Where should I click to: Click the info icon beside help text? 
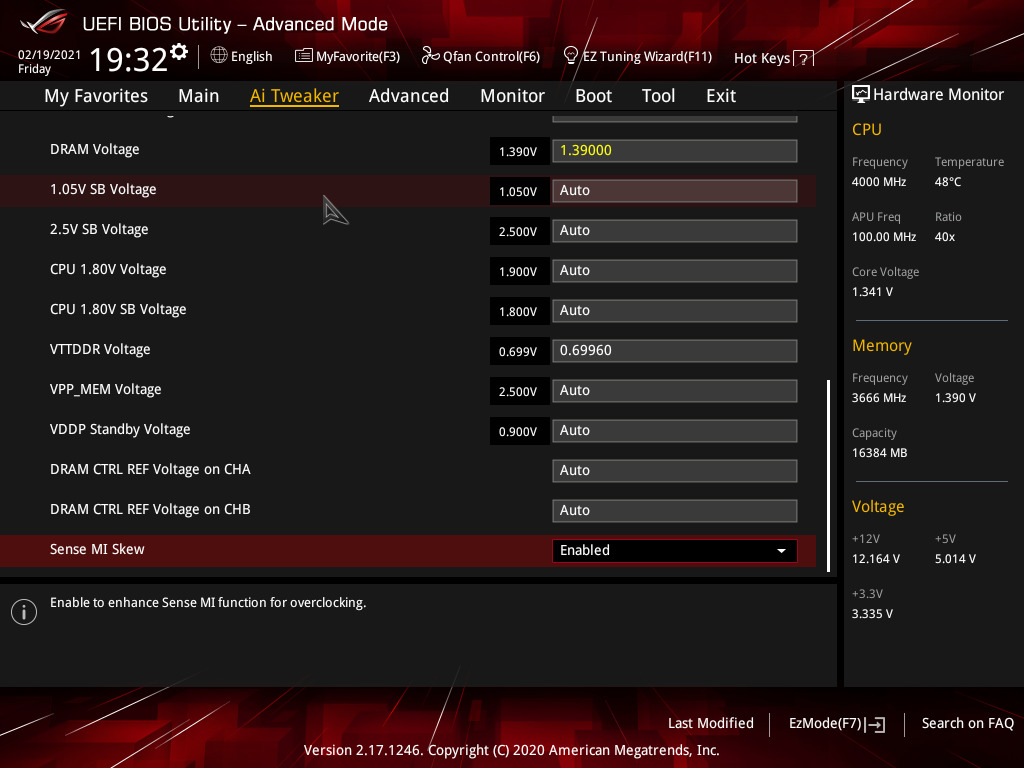(24, 612)
